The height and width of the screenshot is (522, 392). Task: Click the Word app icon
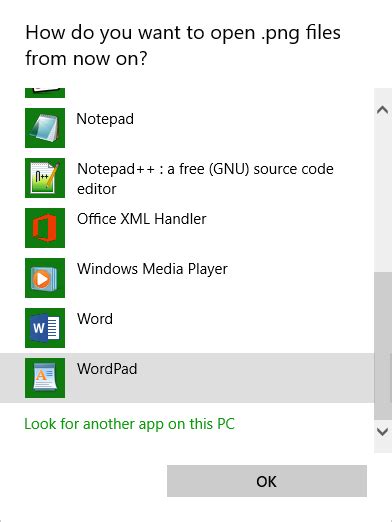coord(45,328)
